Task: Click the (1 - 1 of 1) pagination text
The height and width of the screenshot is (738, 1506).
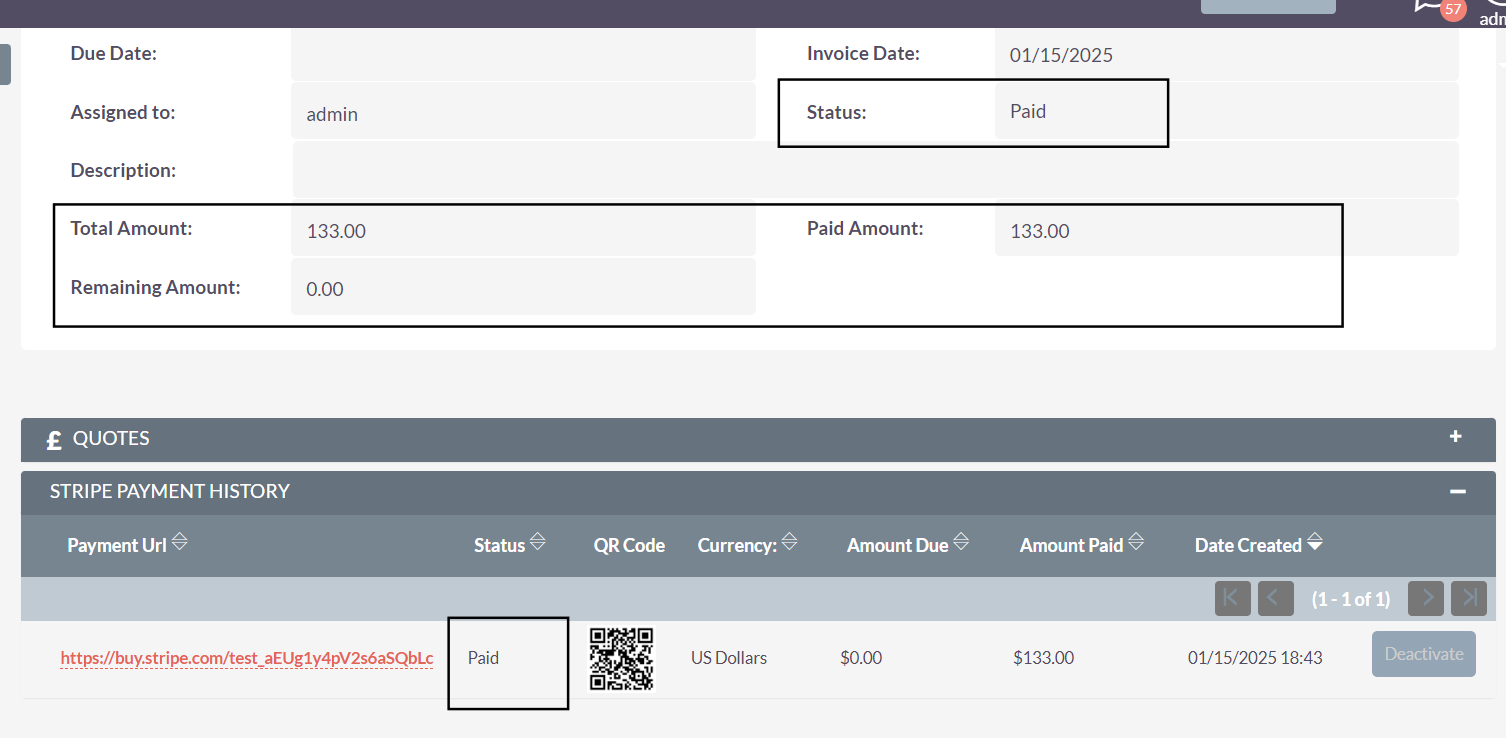Action: 1350,599
